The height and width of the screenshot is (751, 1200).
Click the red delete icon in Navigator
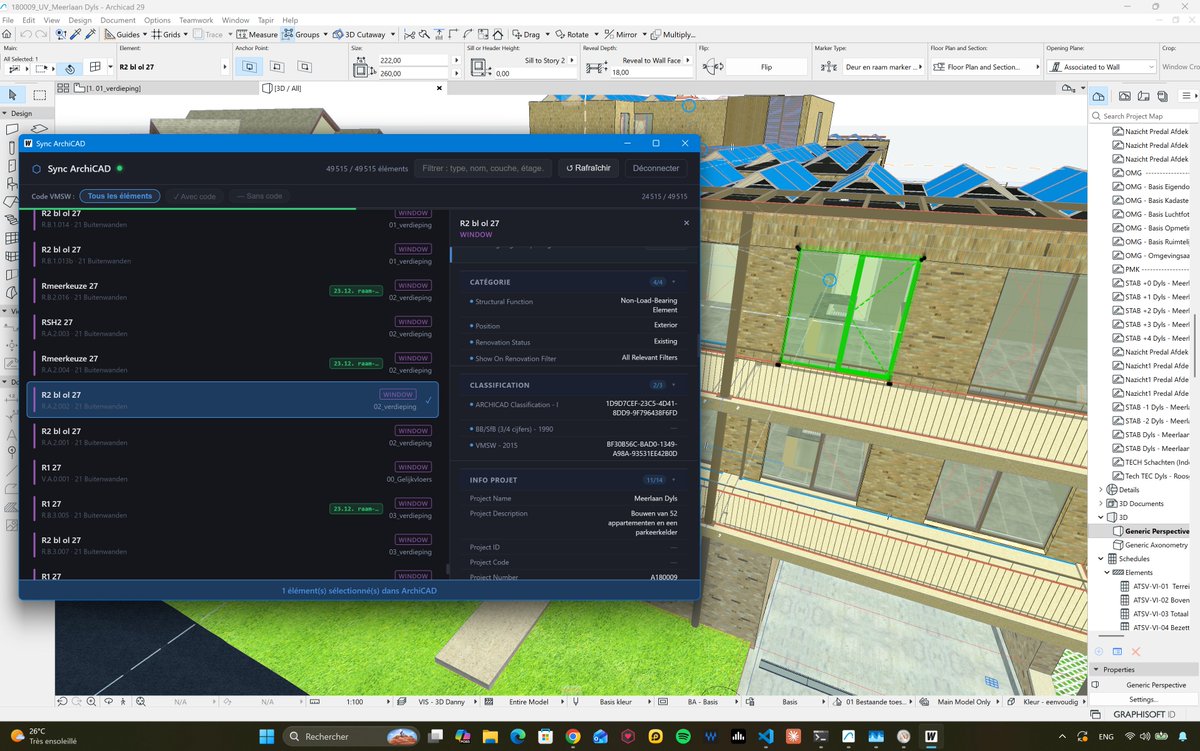pyautogui.click(x=1136, y=651)
